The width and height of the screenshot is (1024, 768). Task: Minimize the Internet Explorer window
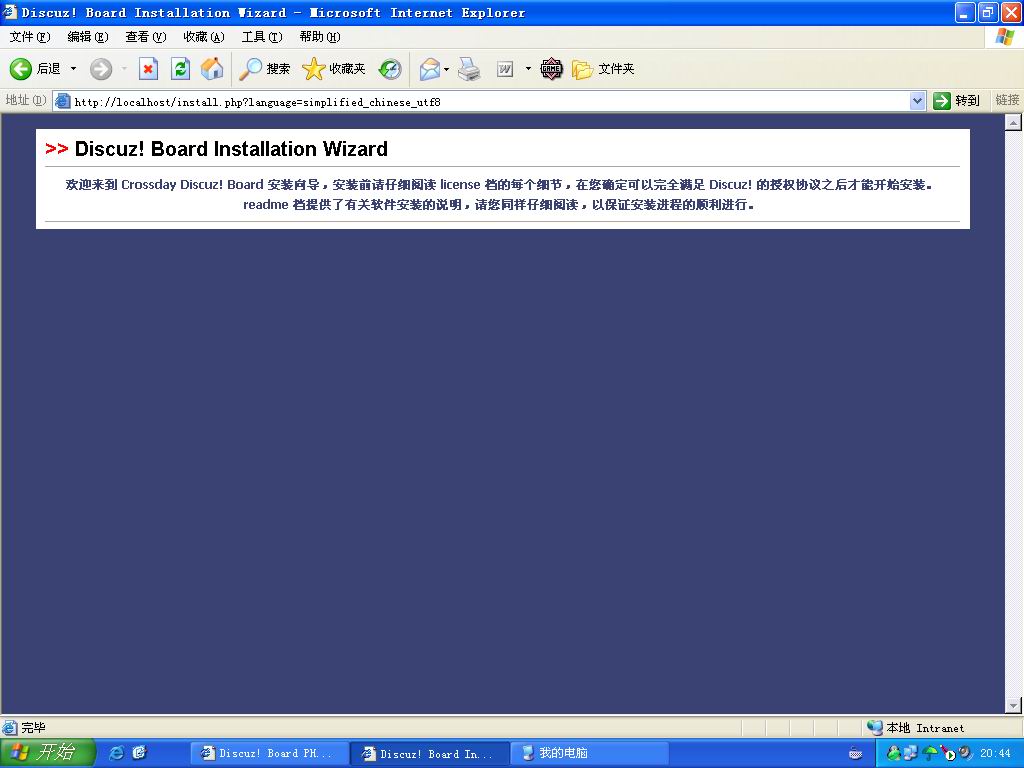click(965, 12)
